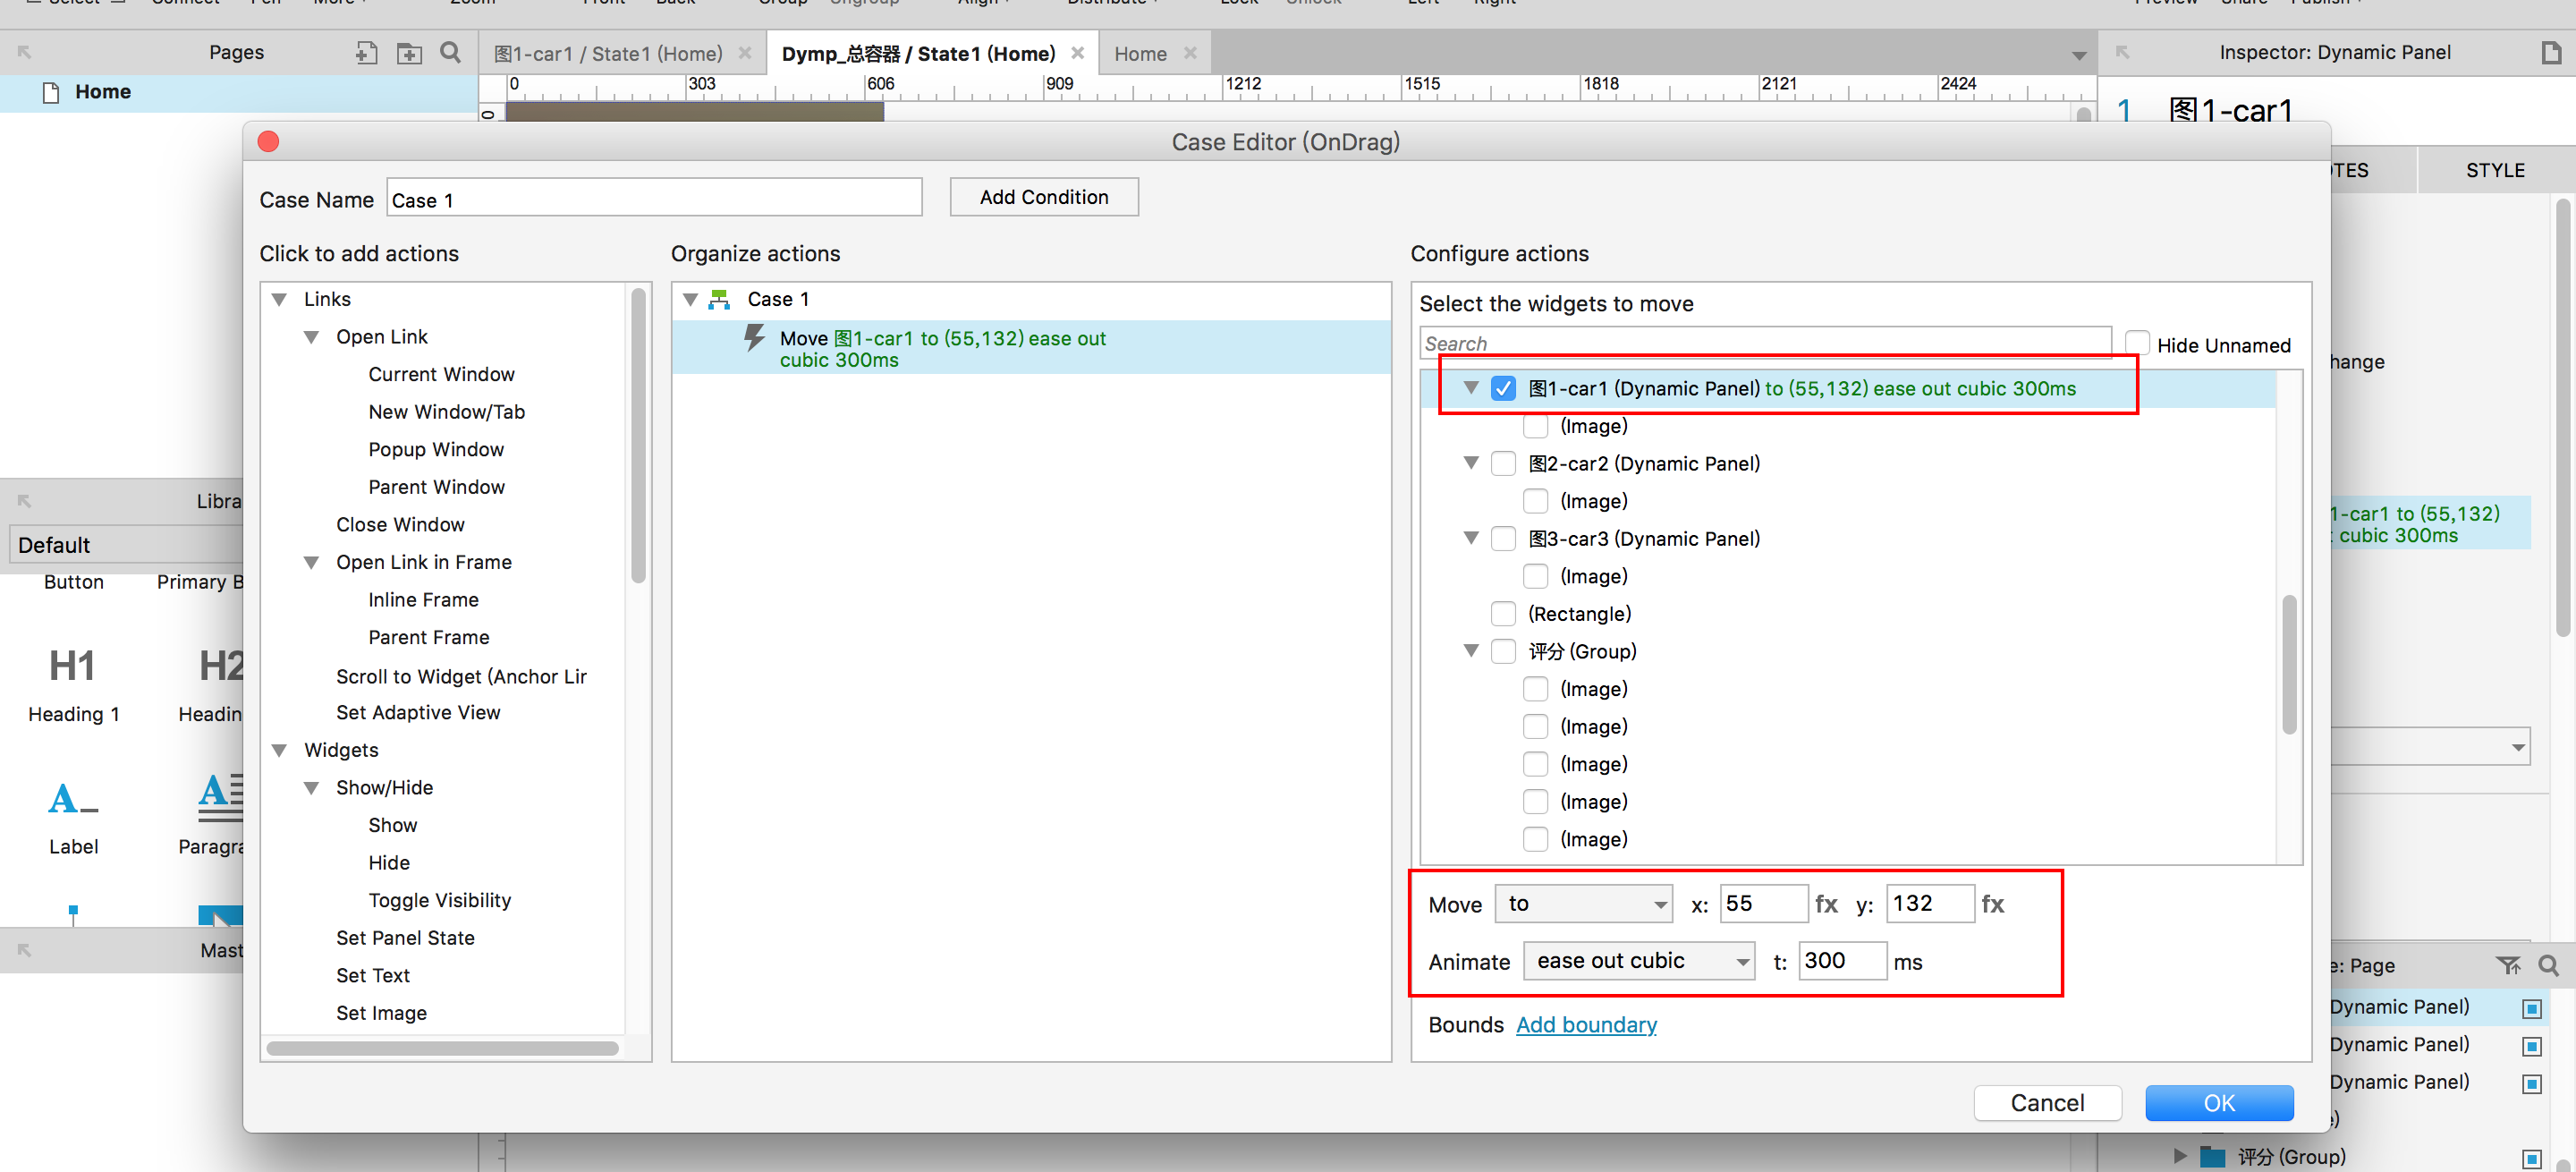Click the Add Folder icon in Pages panel

409,53
